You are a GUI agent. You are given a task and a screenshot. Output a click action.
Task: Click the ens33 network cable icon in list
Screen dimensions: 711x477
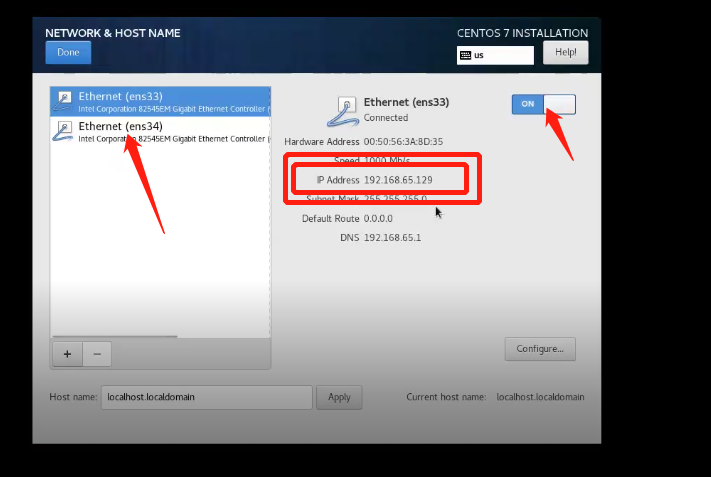[x=63, y=101]
